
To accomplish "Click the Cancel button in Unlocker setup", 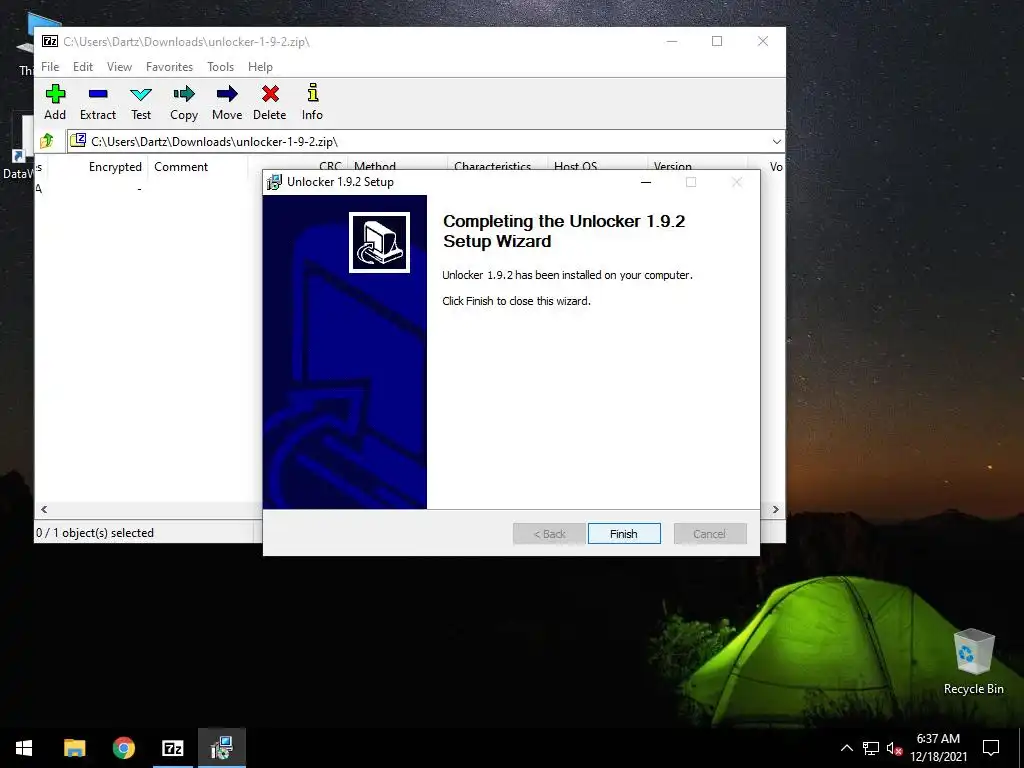I will 710,534.
